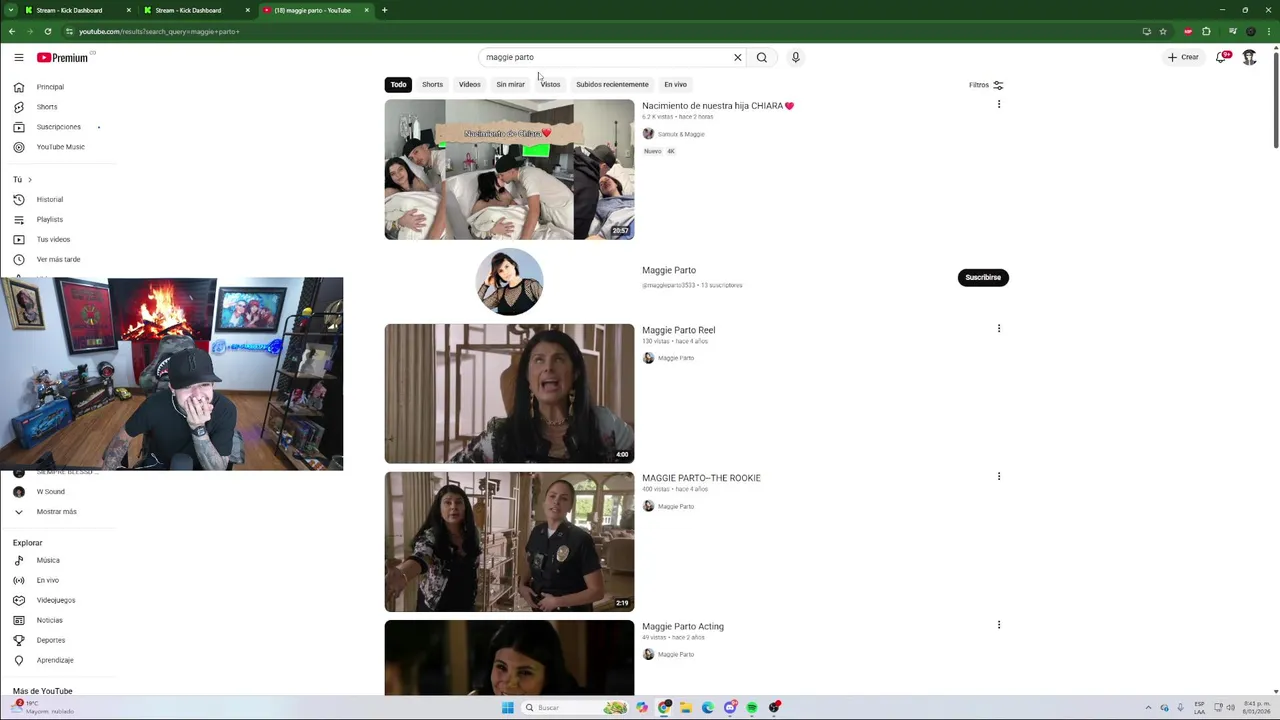Screen dimensions: 1280x720
Task: Clear the search box with the X
Action: (738, 57)
